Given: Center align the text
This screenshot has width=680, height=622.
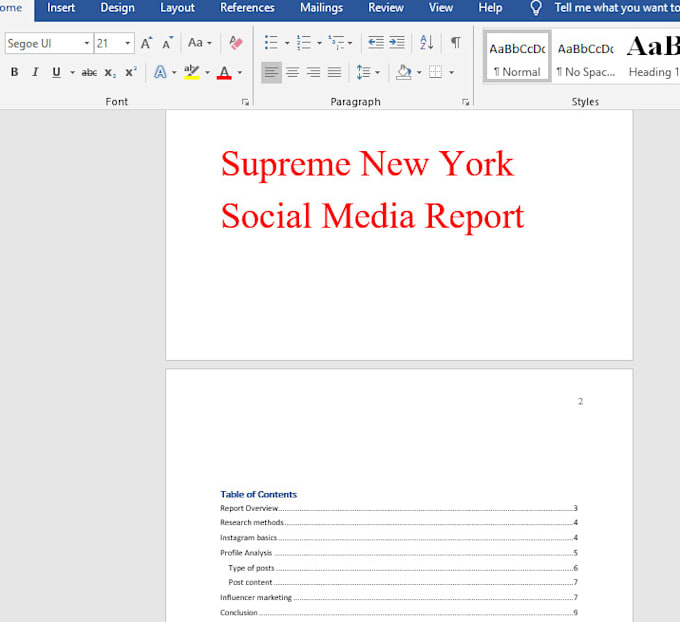Looking at the screenshot, I should [x=292, y=72].
